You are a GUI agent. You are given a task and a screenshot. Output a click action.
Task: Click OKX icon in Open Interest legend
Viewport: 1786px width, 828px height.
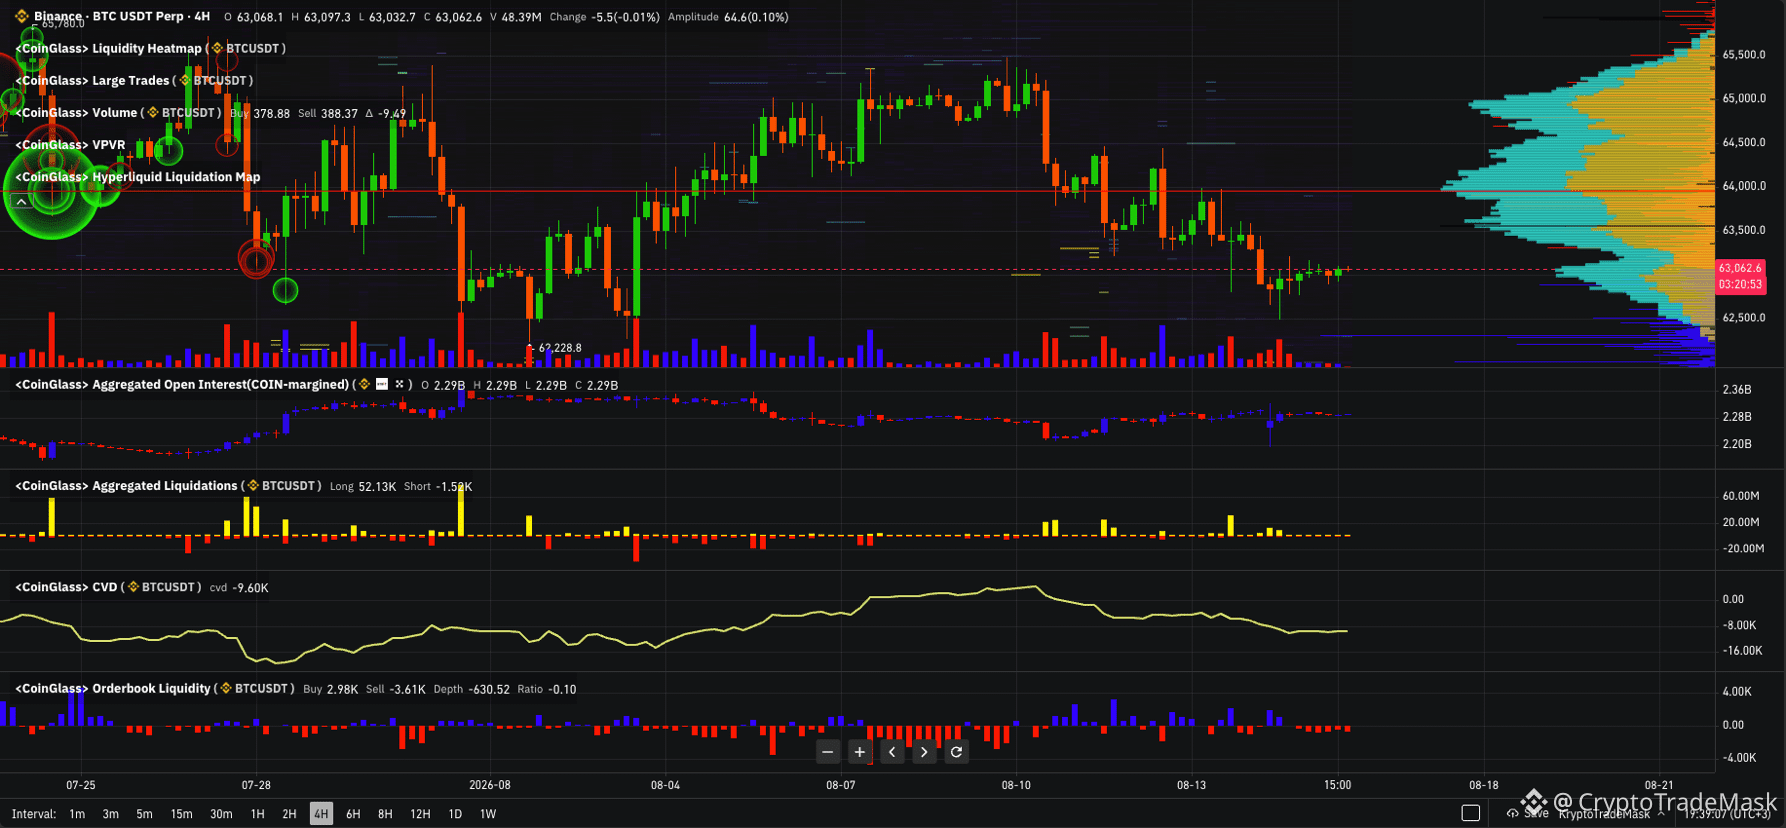pos(399,385)
